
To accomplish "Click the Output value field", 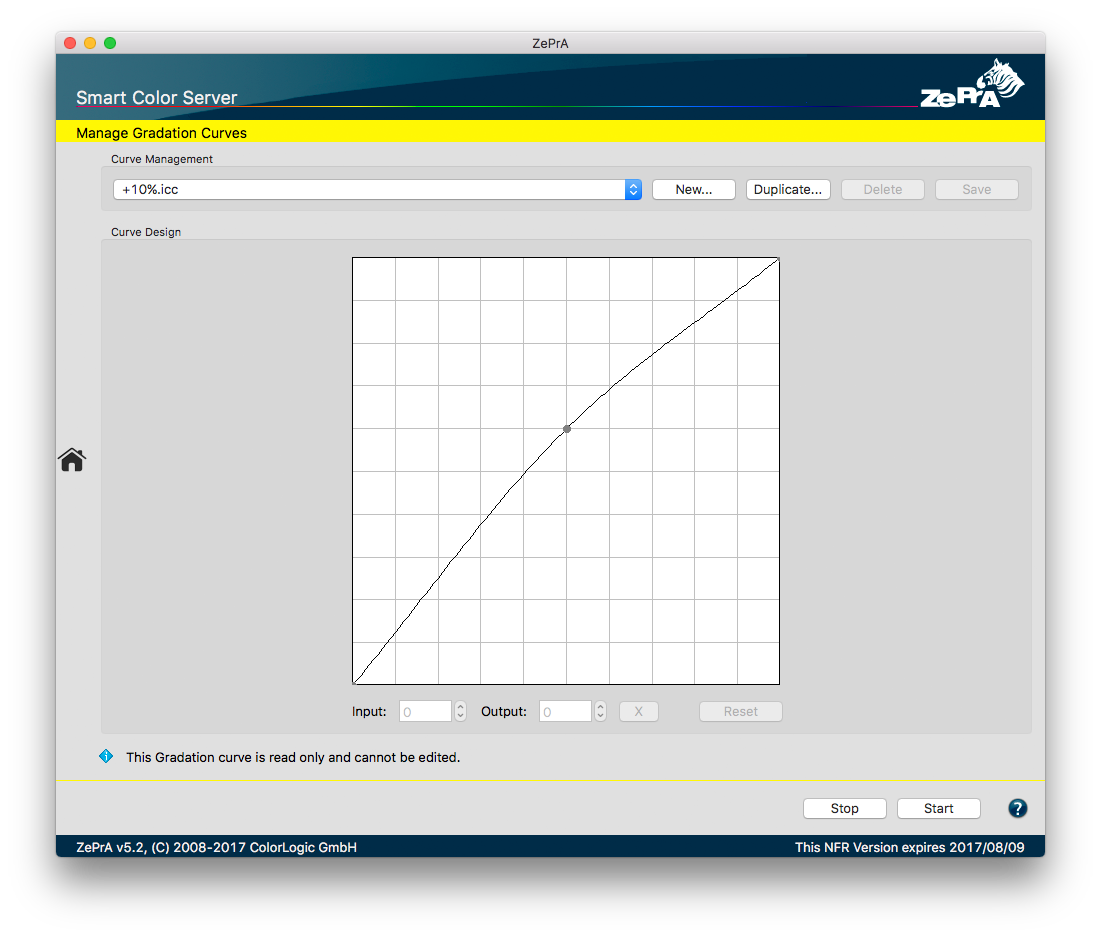I will [565, 712].
